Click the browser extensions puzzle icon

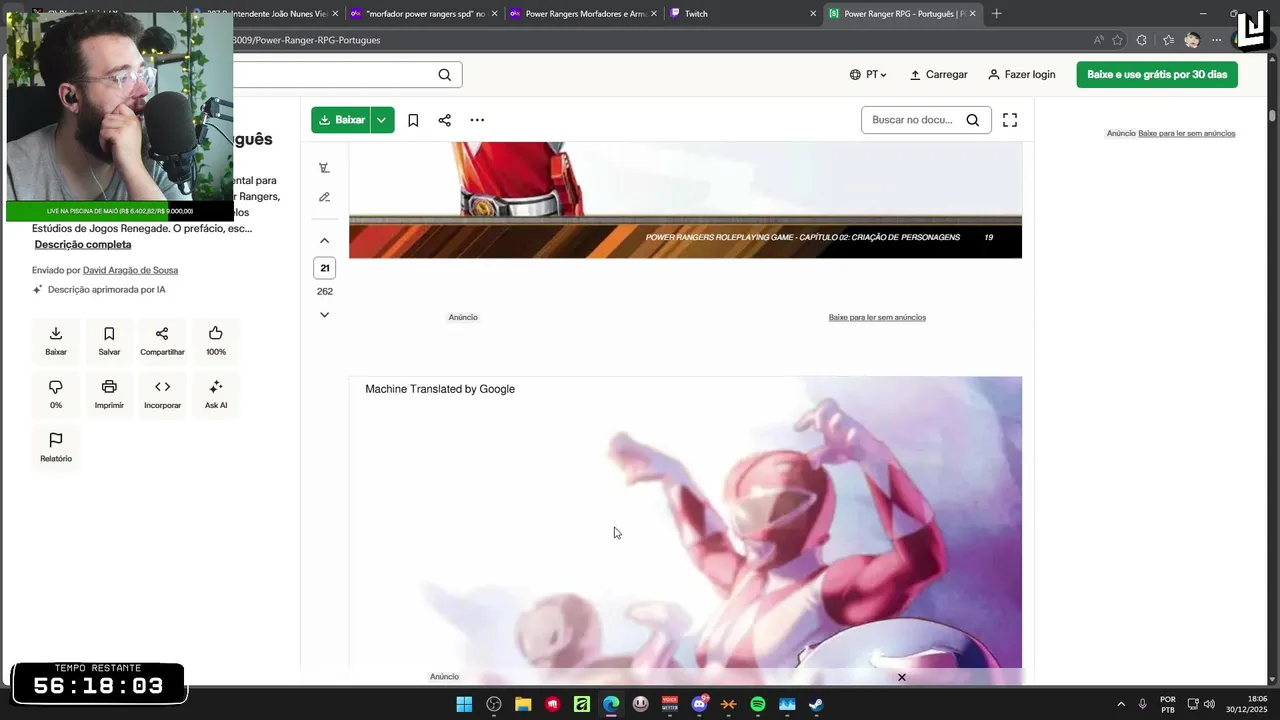pyautogui.click(x=1142, y=40)
